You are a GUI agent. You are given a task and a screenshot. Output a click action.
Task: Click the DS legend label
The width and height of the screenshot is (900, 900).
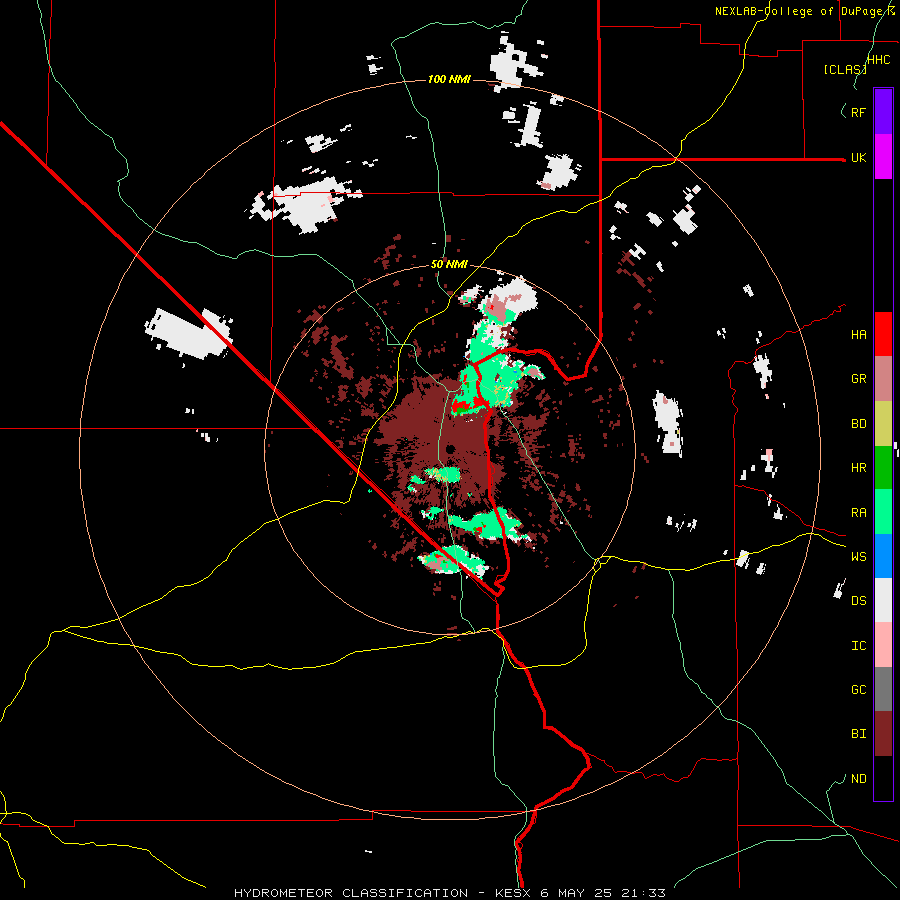(858, 601)
